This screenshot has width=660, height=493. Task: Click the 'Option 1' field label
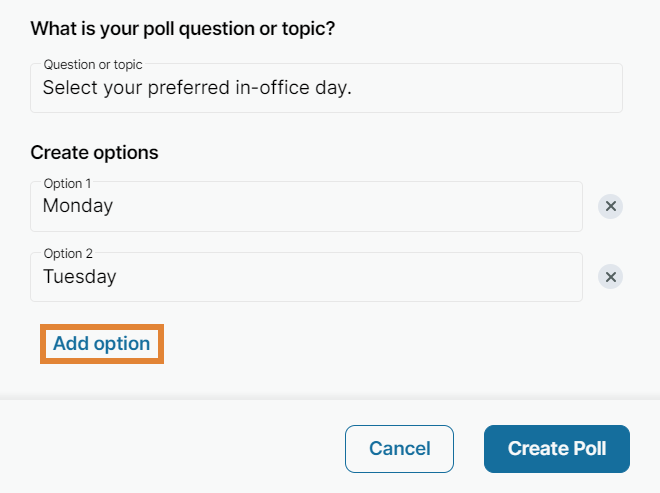point(66,184)
